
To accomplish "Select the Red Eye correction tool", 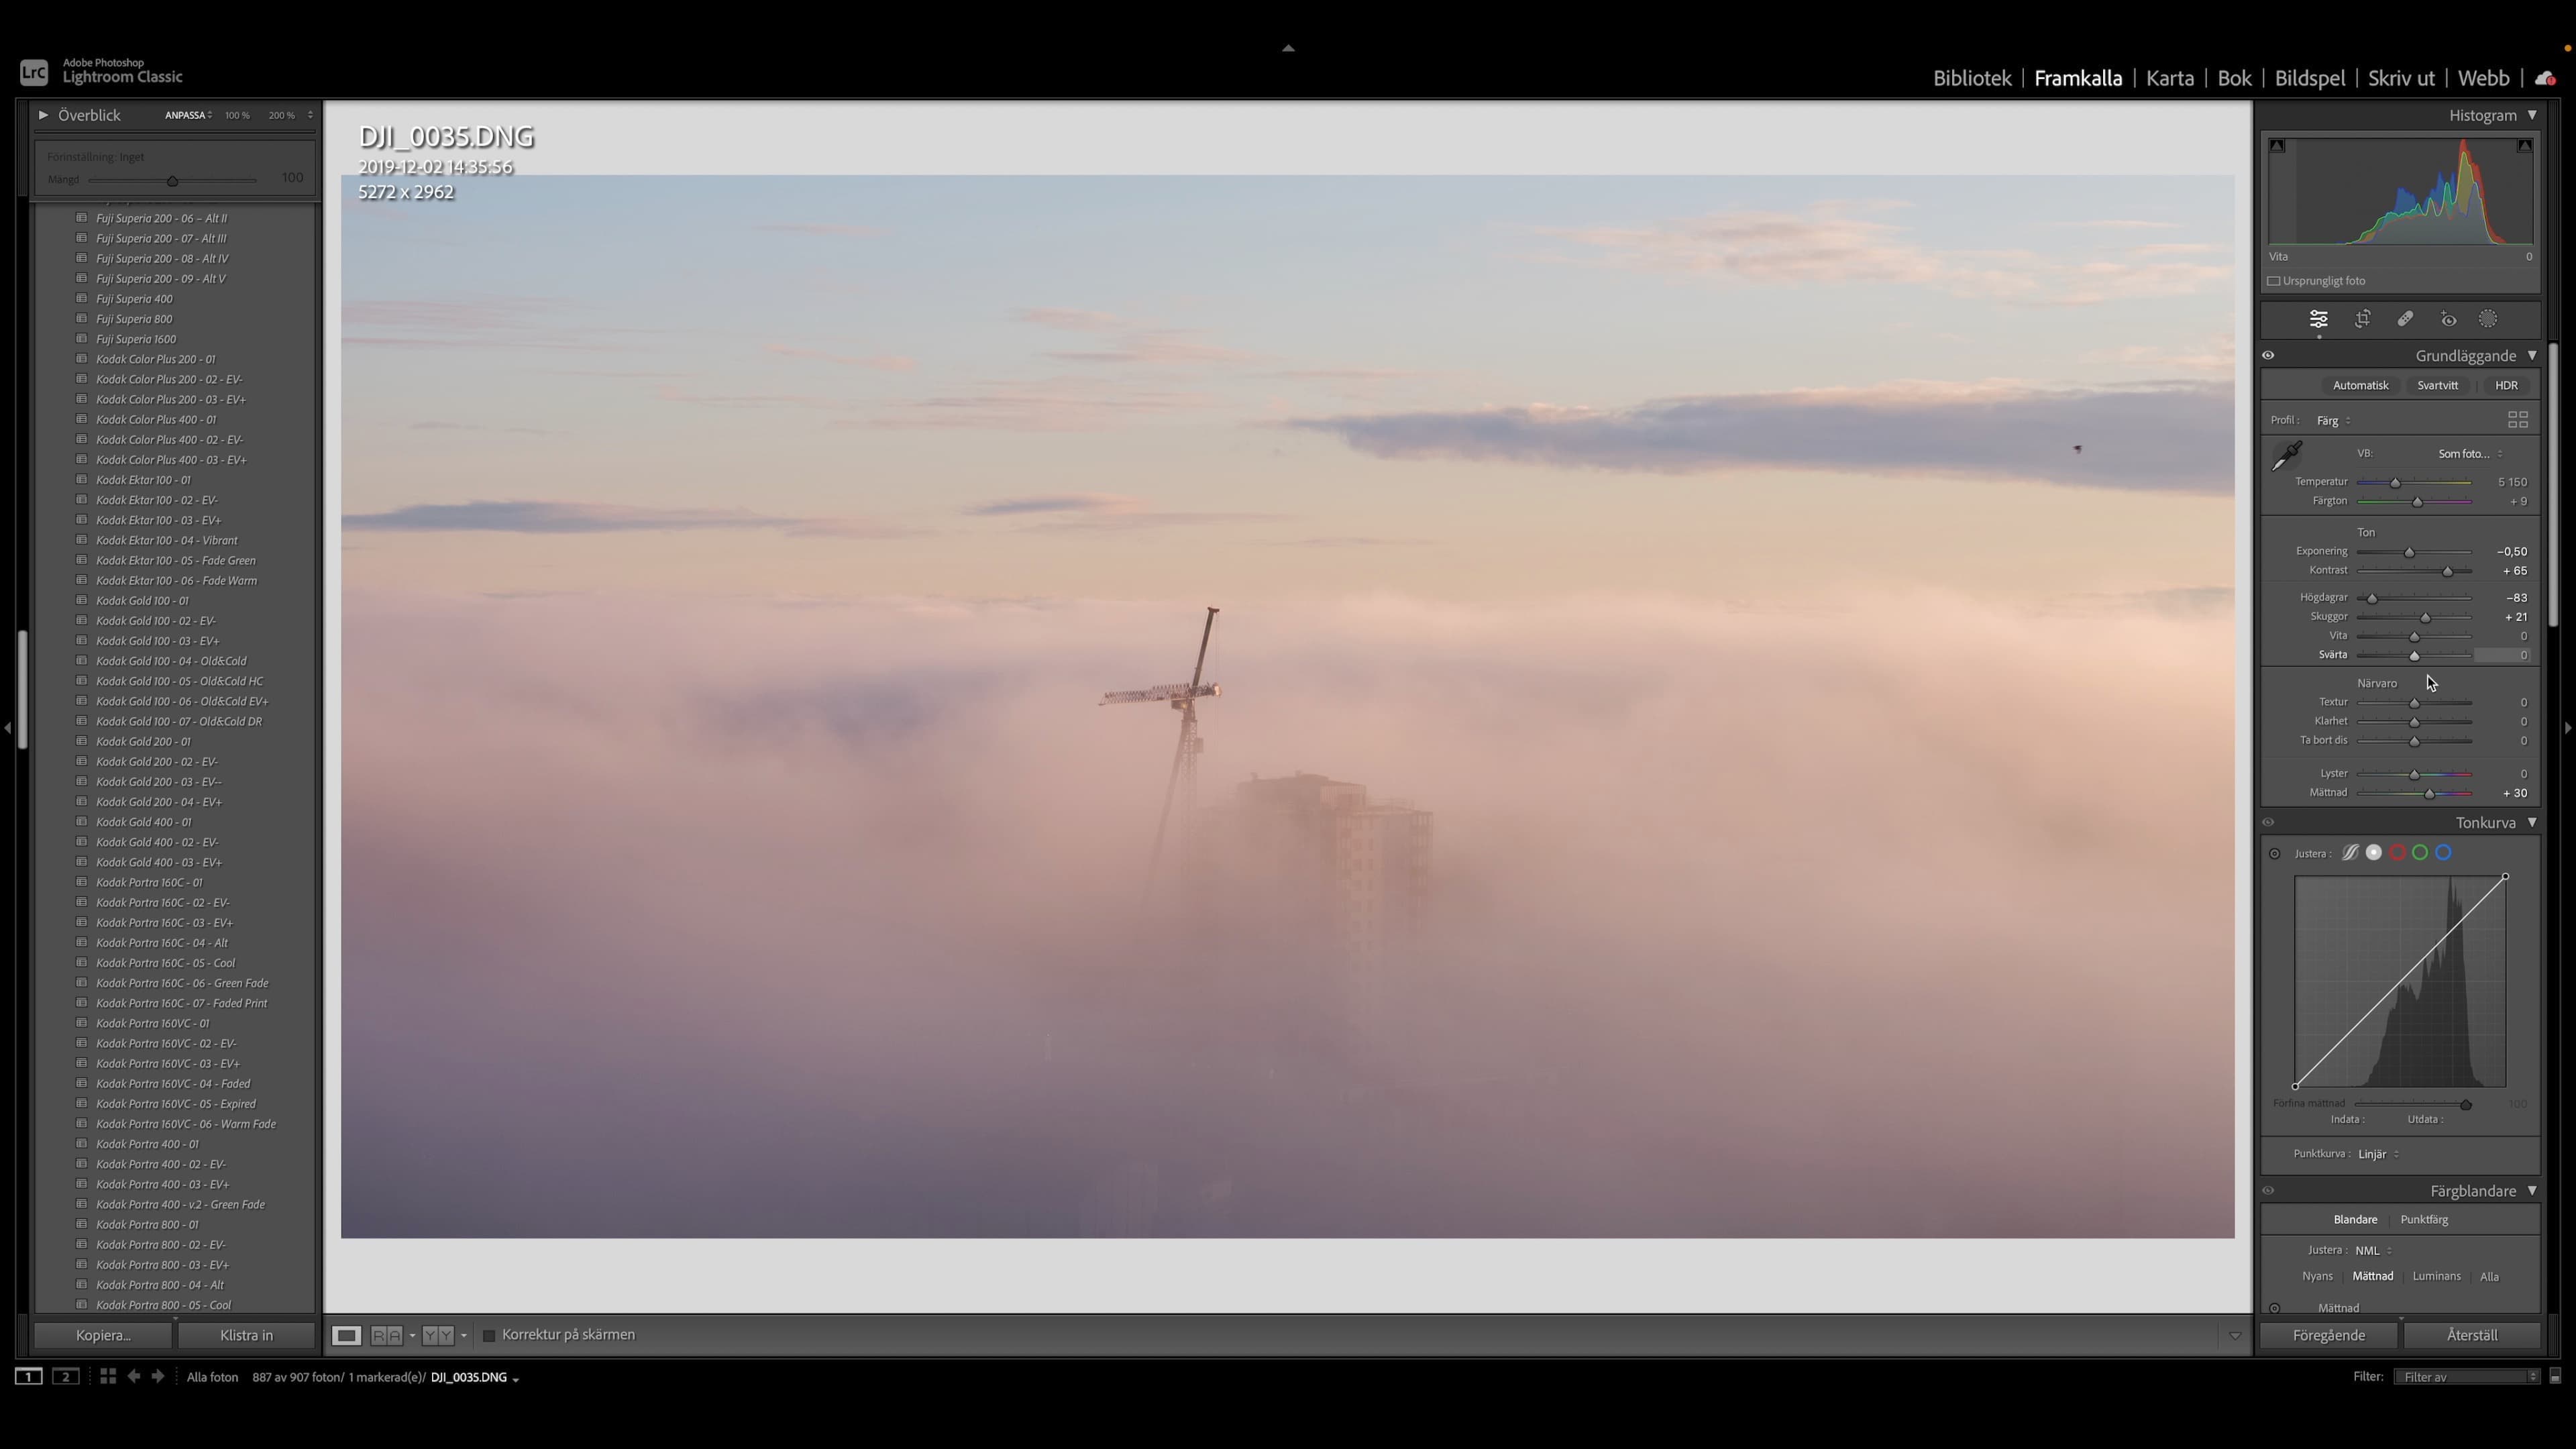I will click(x=2448, y=319).
